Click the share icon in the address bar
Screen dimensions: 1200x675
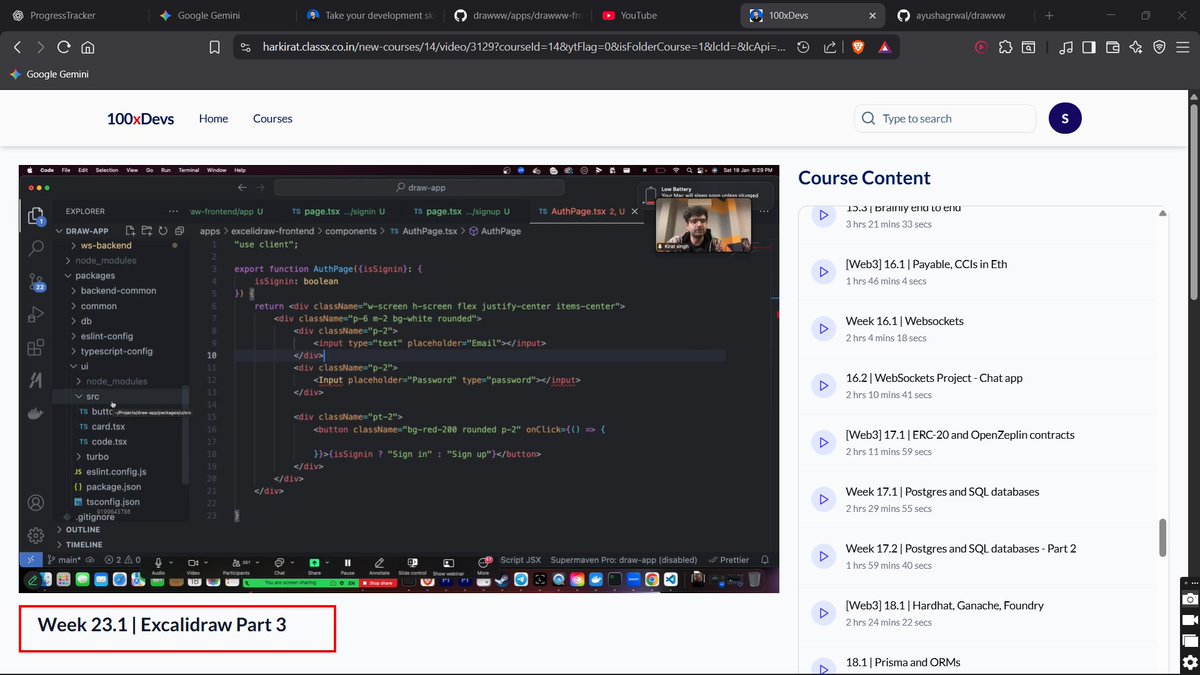pyautogui.click(x=830, y=47)
